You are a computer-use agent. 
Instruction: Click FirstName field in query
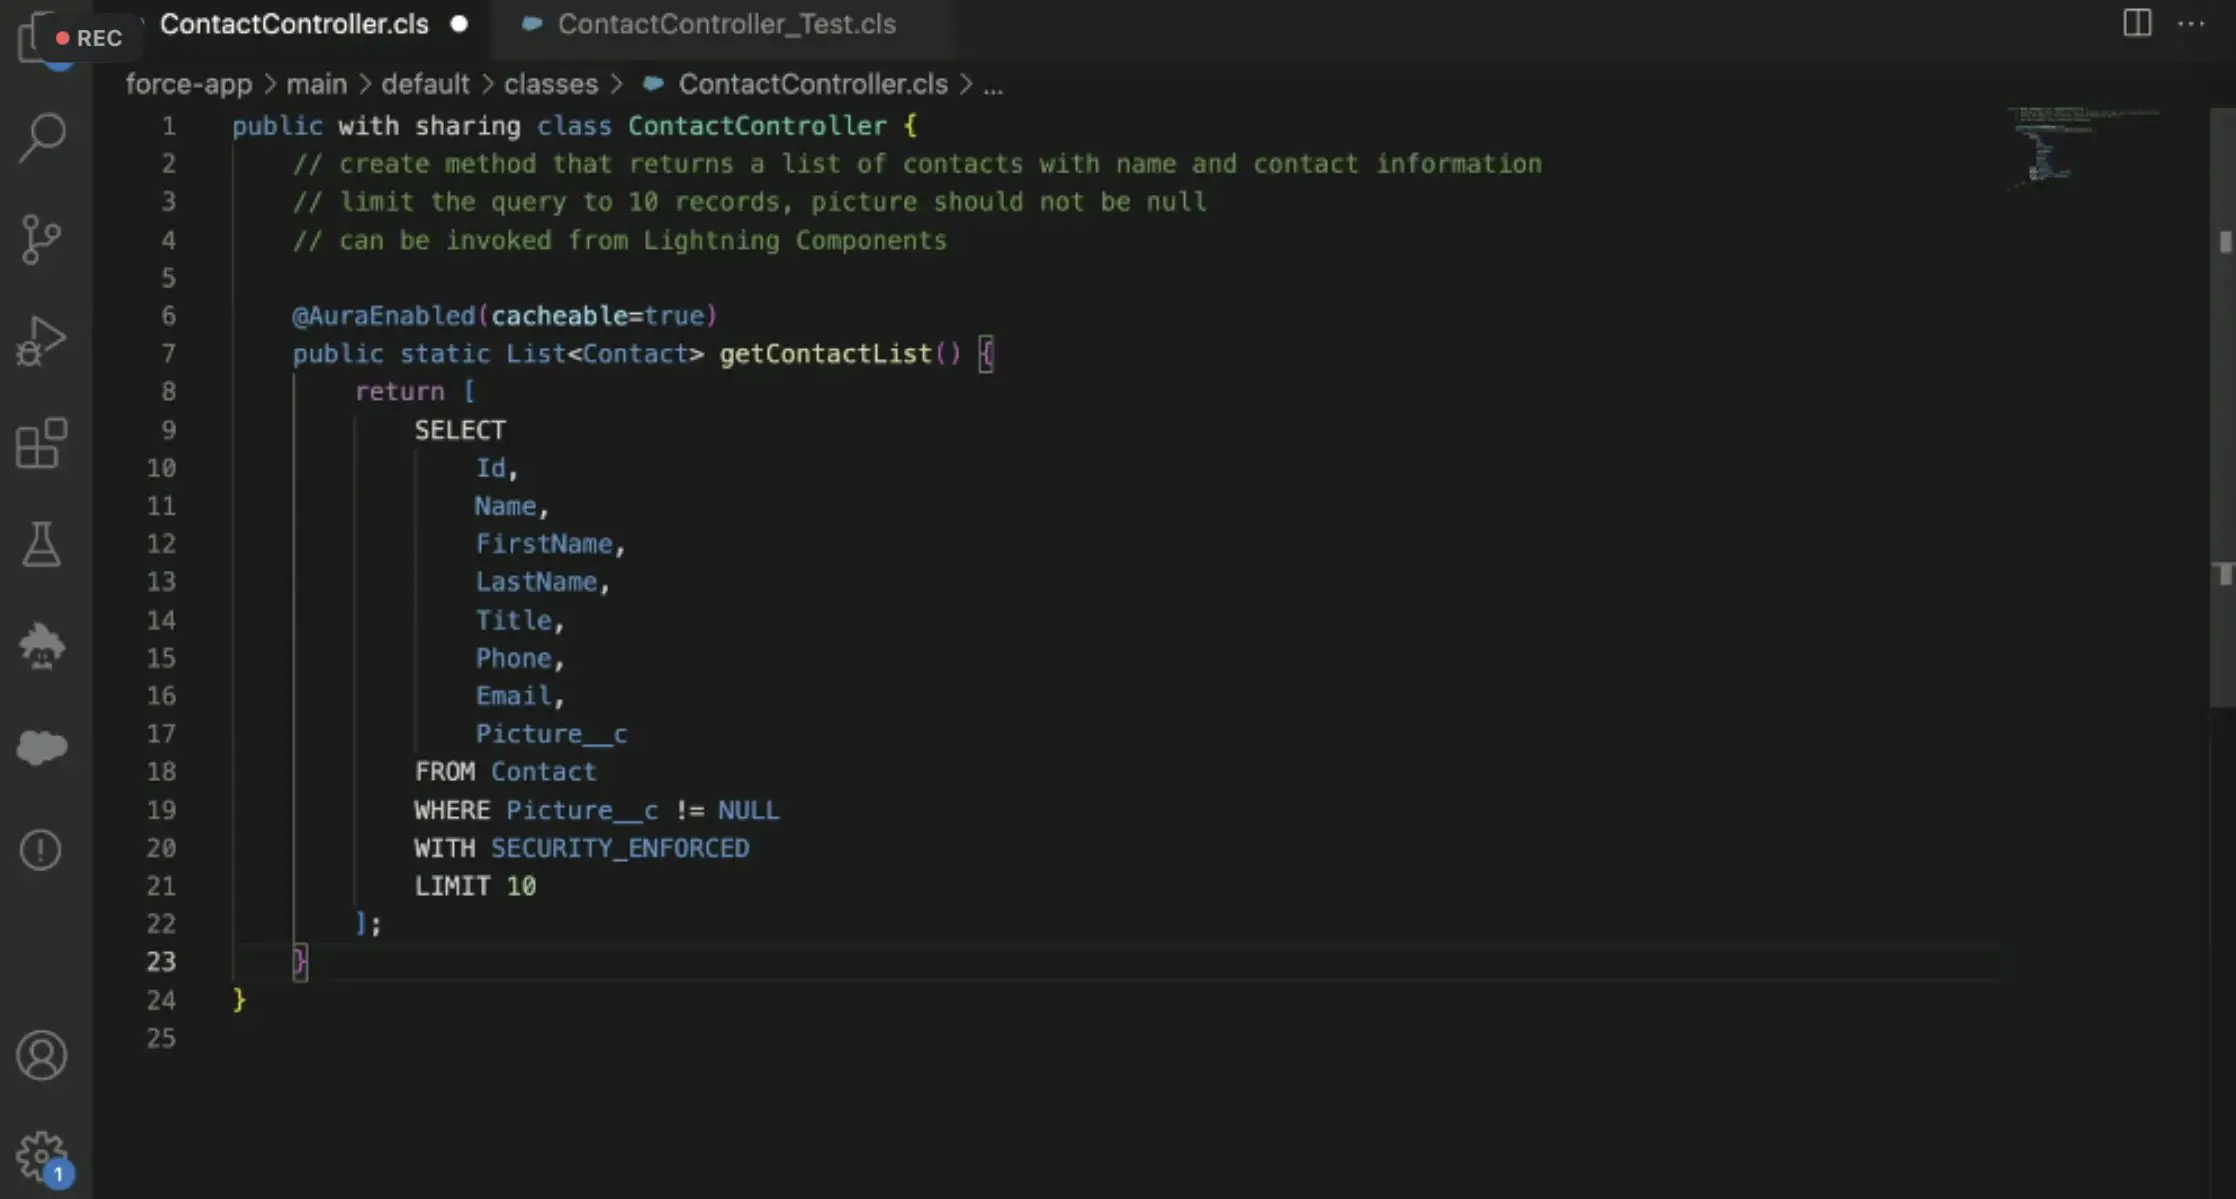[x=543, y=544]
